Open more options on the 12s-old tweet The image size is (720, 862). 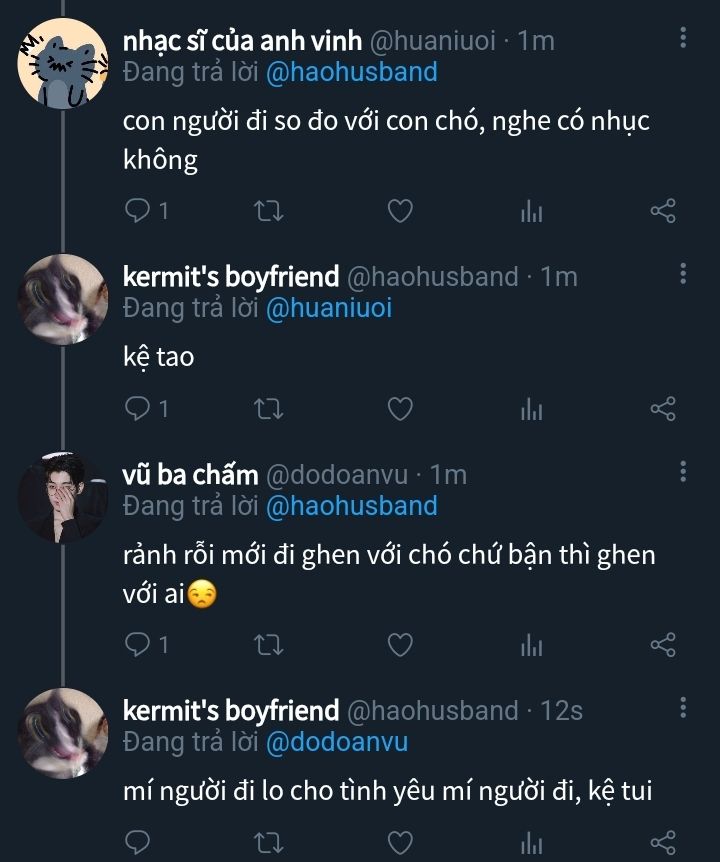pyautogui.click(x=683, y=709)
